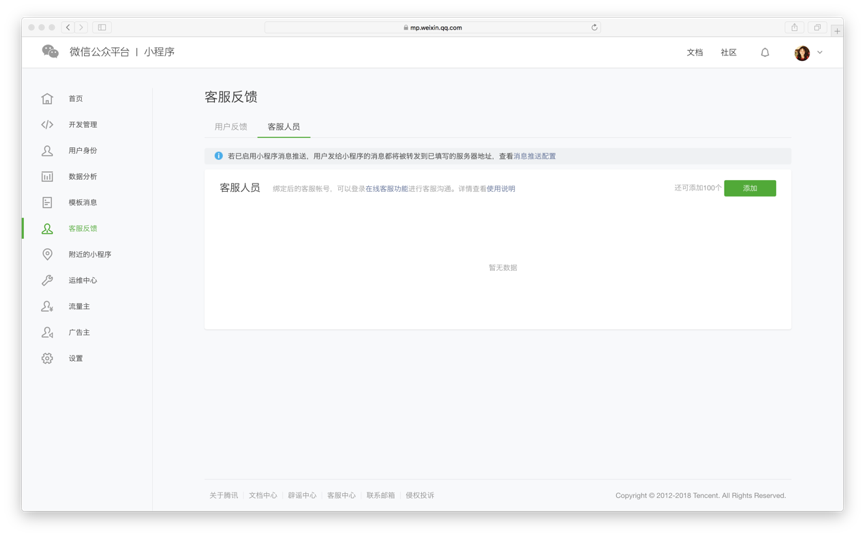The width and height of the screenshot is (864, 535).
Task: Click the 侵权投诉 footer link
Action: pyautogui.click(x=420, y=495)
